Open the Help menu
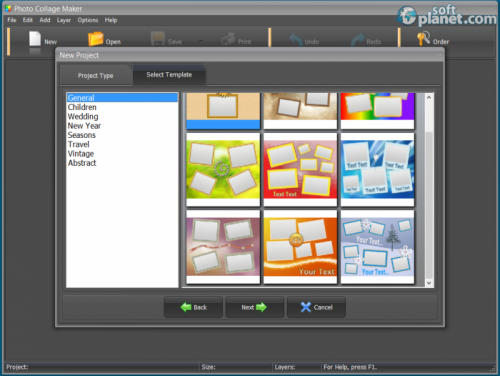Viewport: 500px width, 376px height. (111, 20)
